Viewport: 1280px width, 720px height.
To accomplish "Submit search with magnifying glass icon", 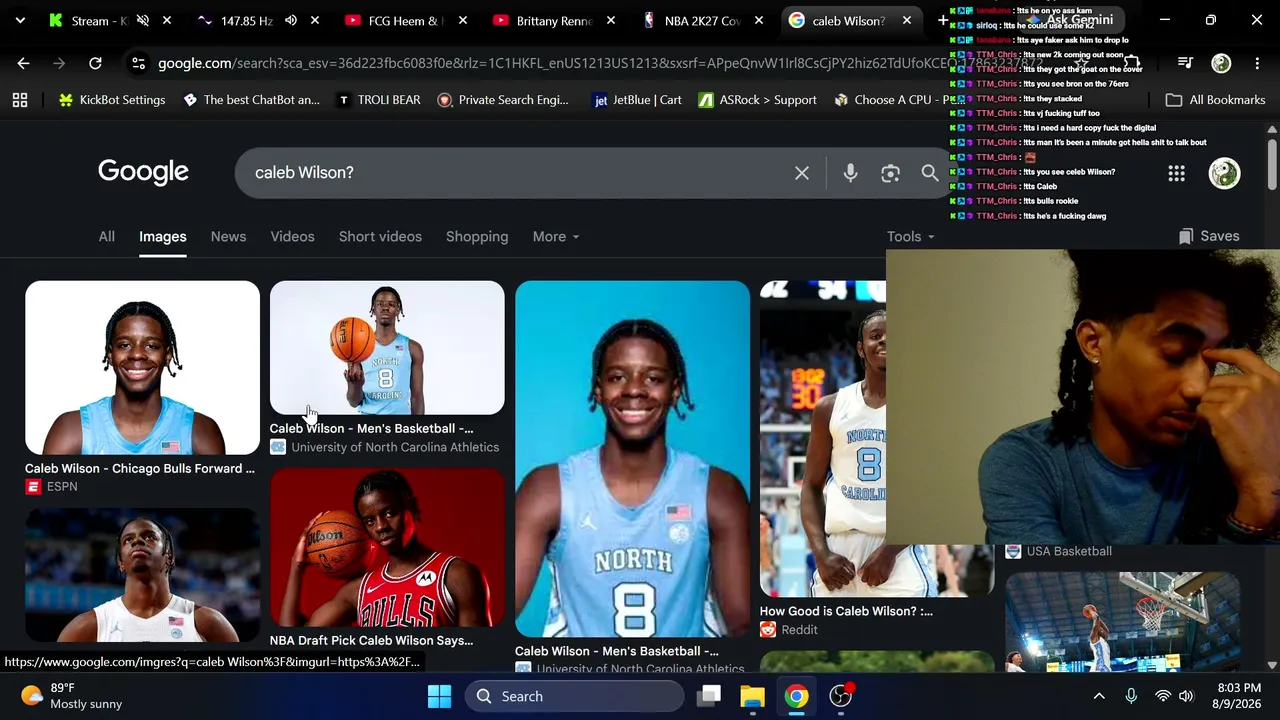I will 930,173.
